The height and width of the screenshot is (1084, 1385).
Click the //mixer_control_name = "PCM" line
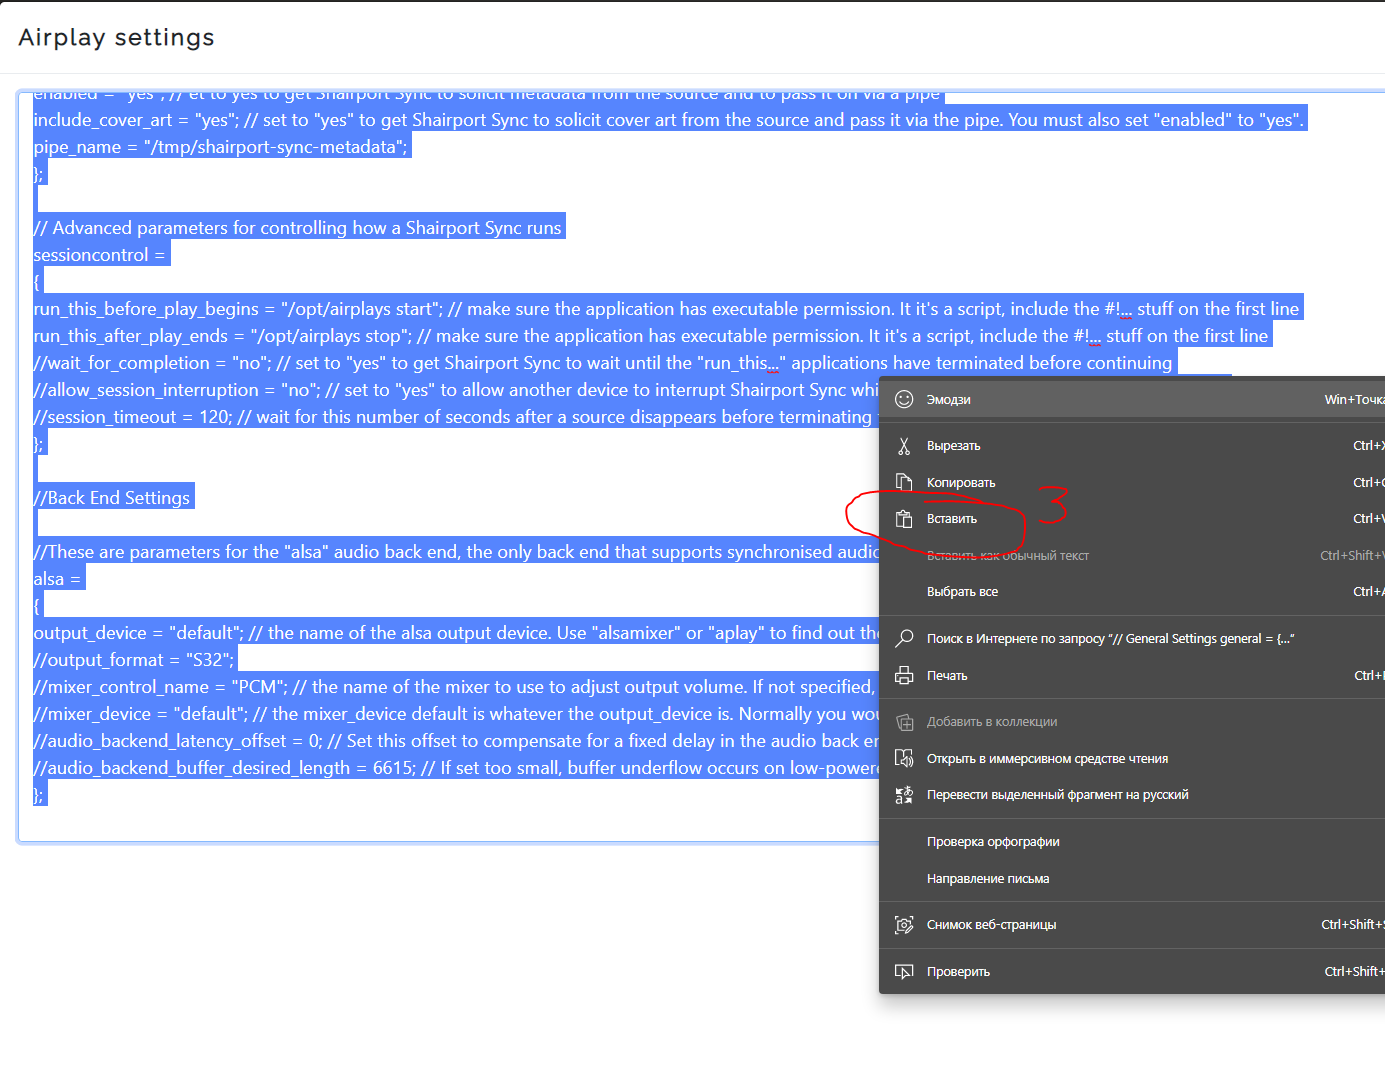tap(456, 687)
